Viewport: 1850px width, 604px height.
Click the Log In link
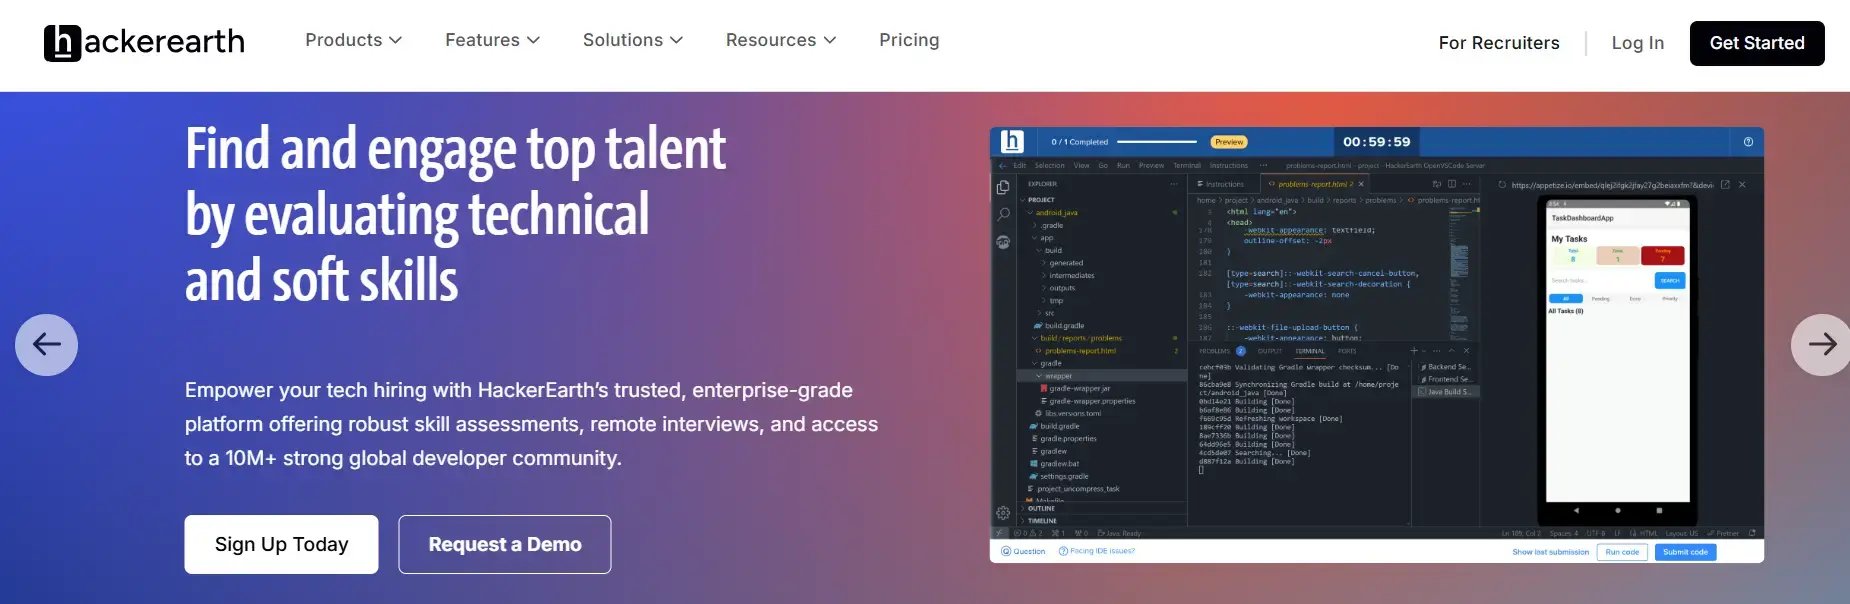coord(1638,43)
